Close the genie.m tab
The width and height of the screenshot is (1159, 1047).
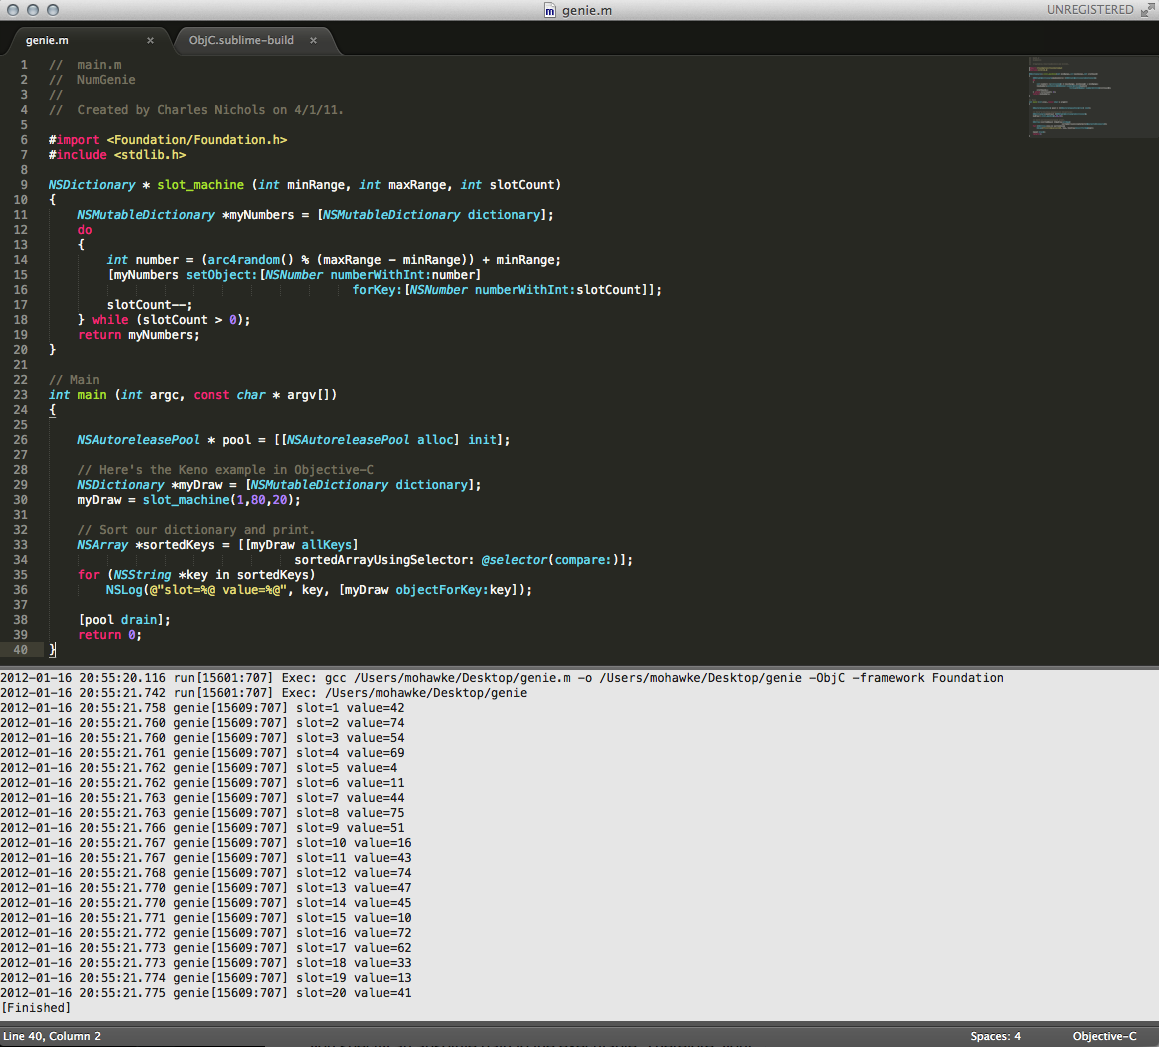click(x=150, y=41)
